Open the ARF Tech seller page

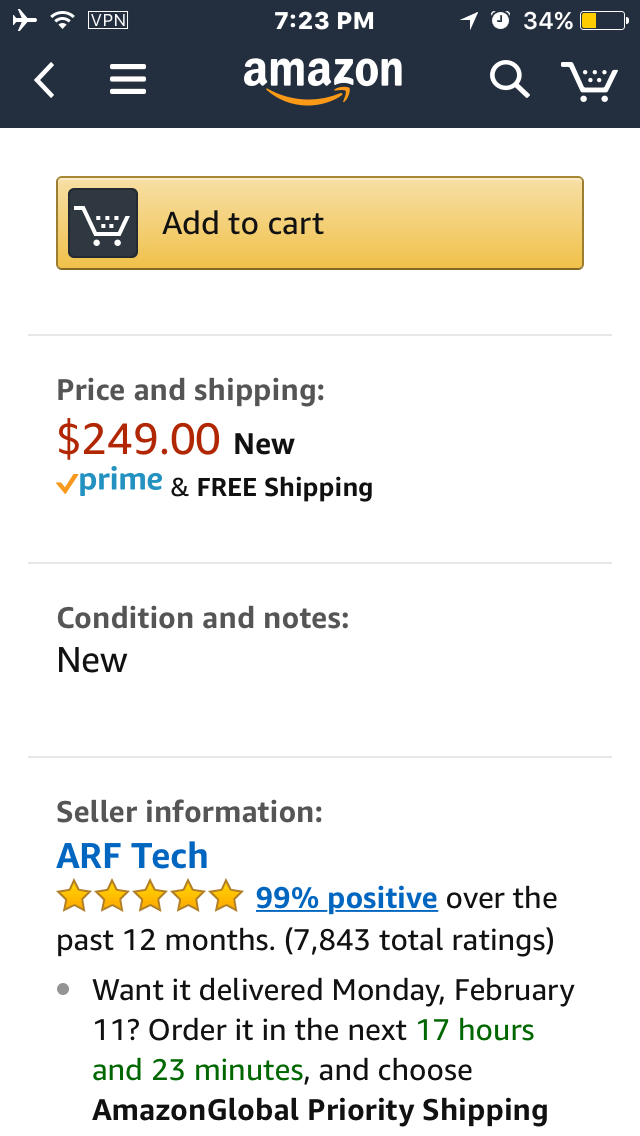(132, 856)
